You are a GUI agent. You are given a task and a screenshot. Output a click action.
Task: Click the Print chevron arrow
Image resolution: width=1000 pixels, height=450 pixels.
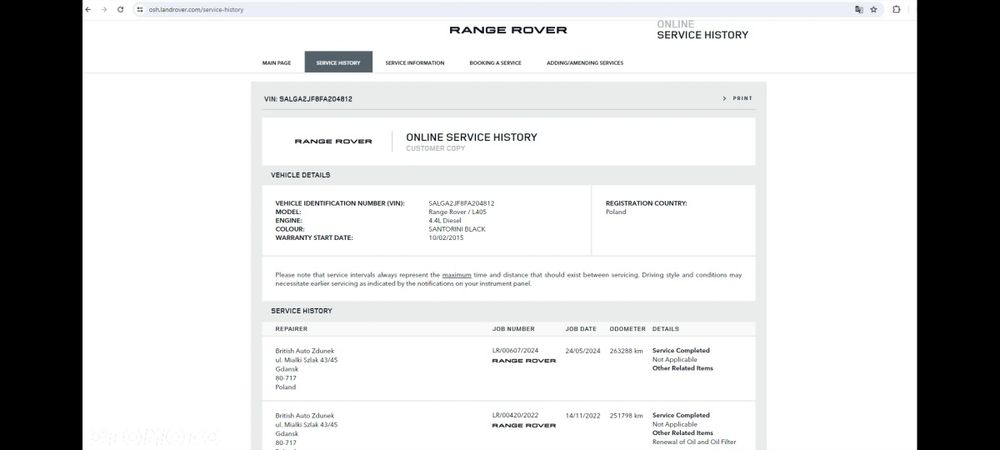(x=724, y=99)
